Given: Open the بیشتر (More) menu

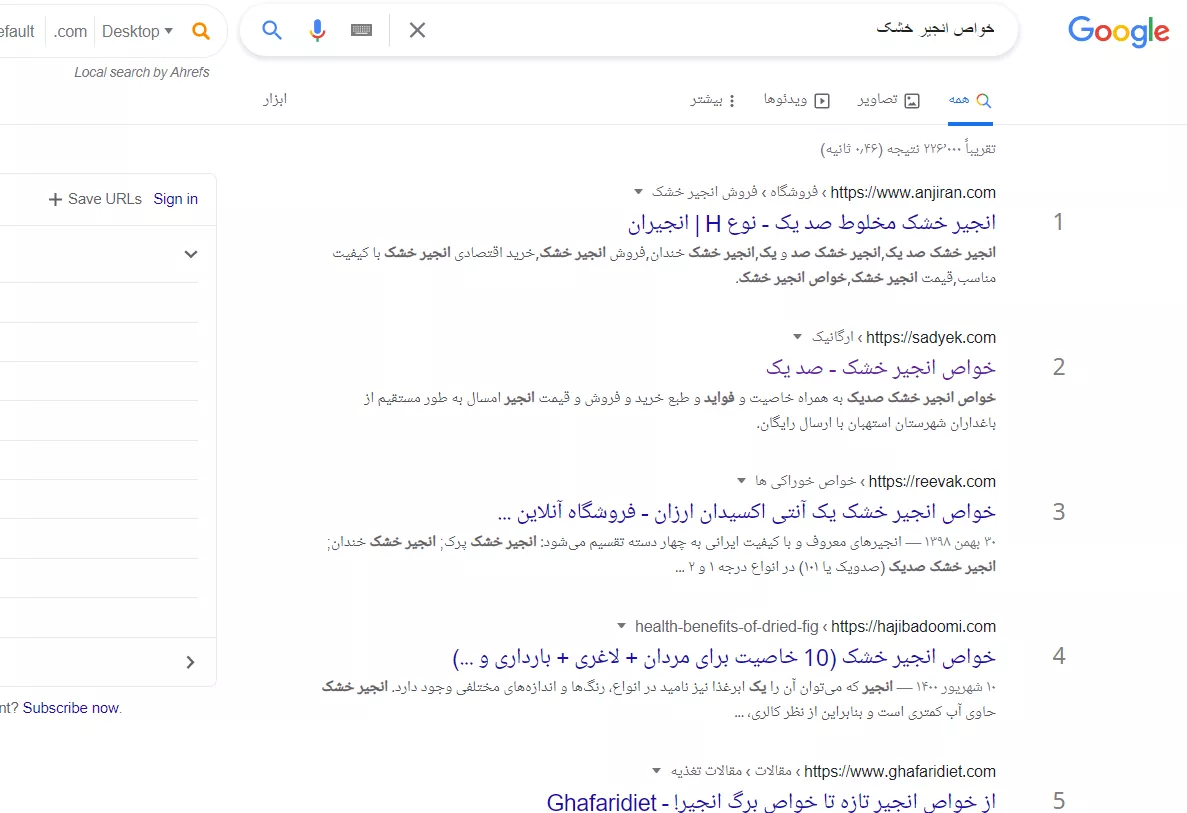Looking at the screenshot, I should [712, 100].
